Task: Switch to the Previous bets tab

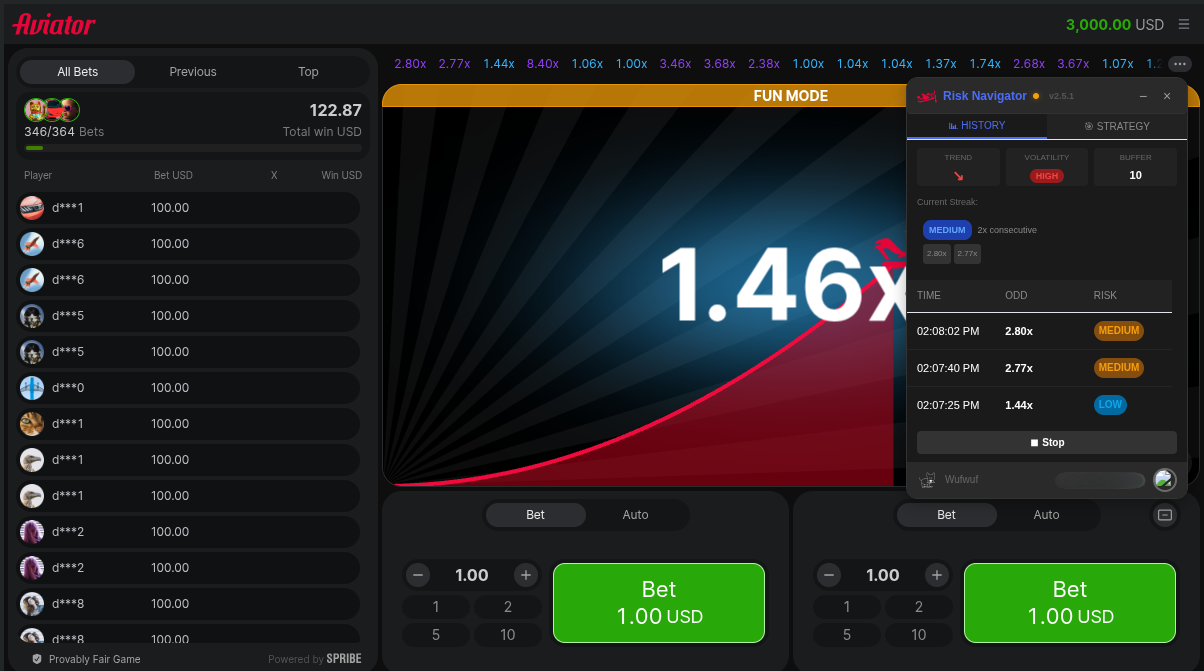Action: pyautogui.click(x=192, y=71)
